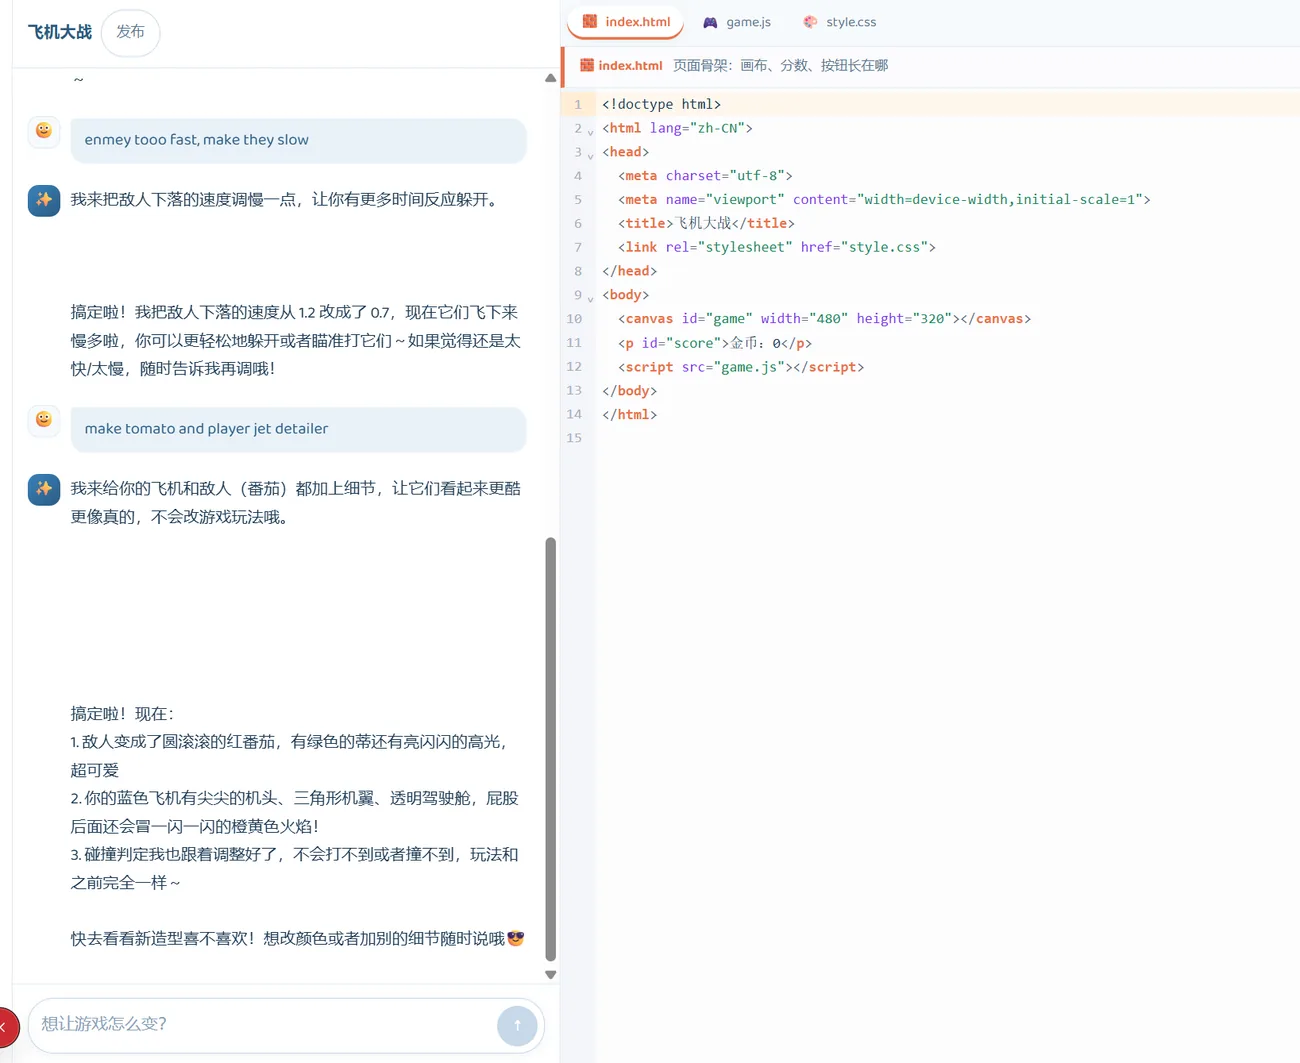Click the AI sparkle avatar beside 我来把敌人下落 reply
1300x1063 pixels.
44,200
